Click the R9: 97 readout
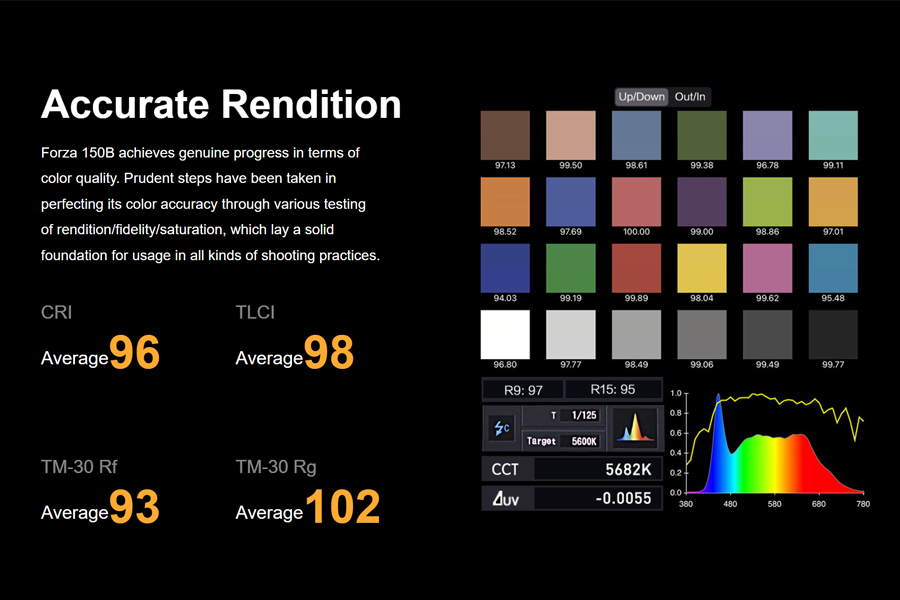 click(x=523, y=390)
